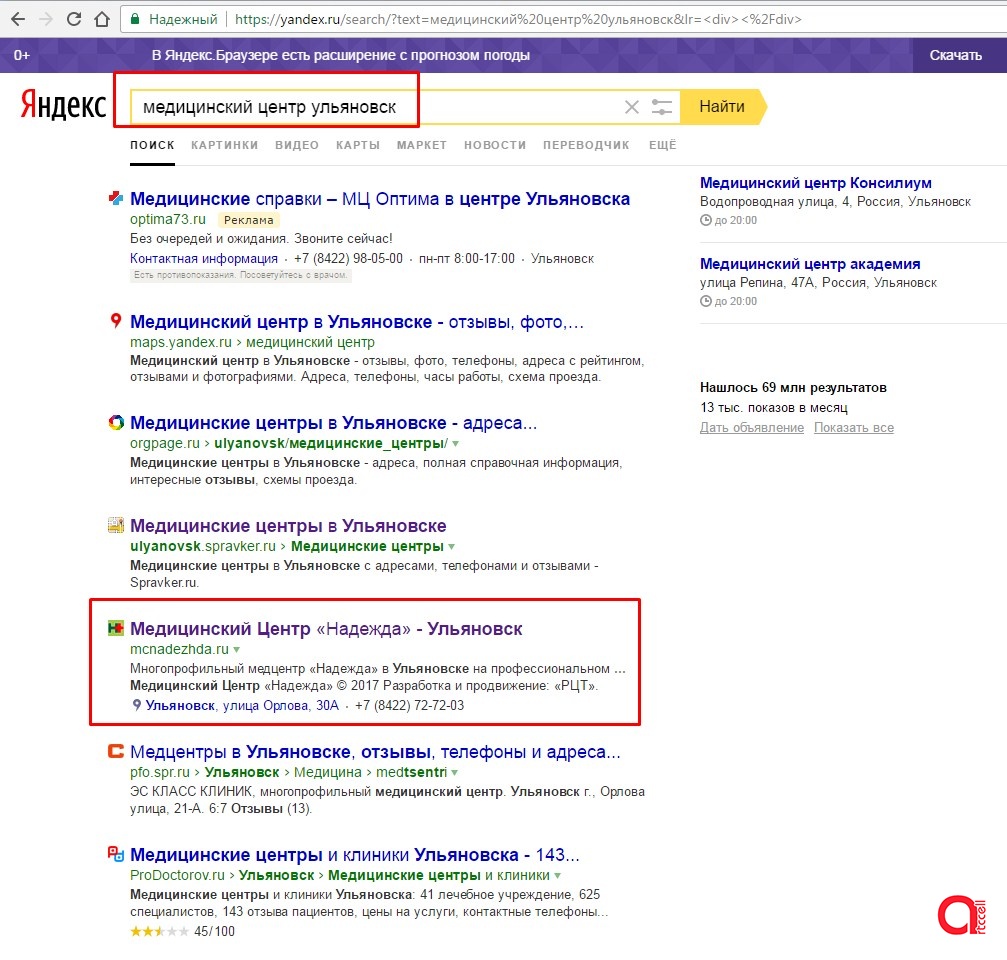Click the clock icon under Медицинский центр академия

[x=706, y=301]
